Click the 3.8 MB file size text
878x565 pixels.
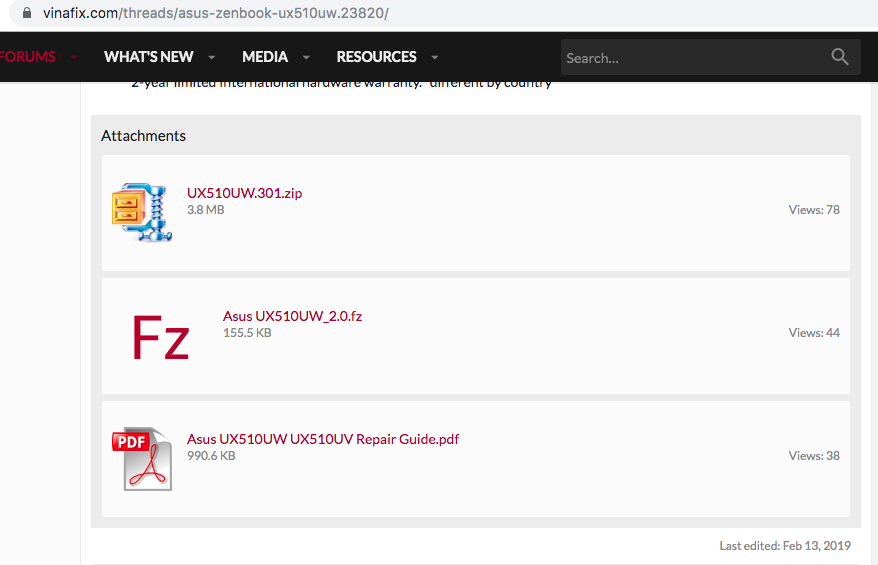(206, 210)
